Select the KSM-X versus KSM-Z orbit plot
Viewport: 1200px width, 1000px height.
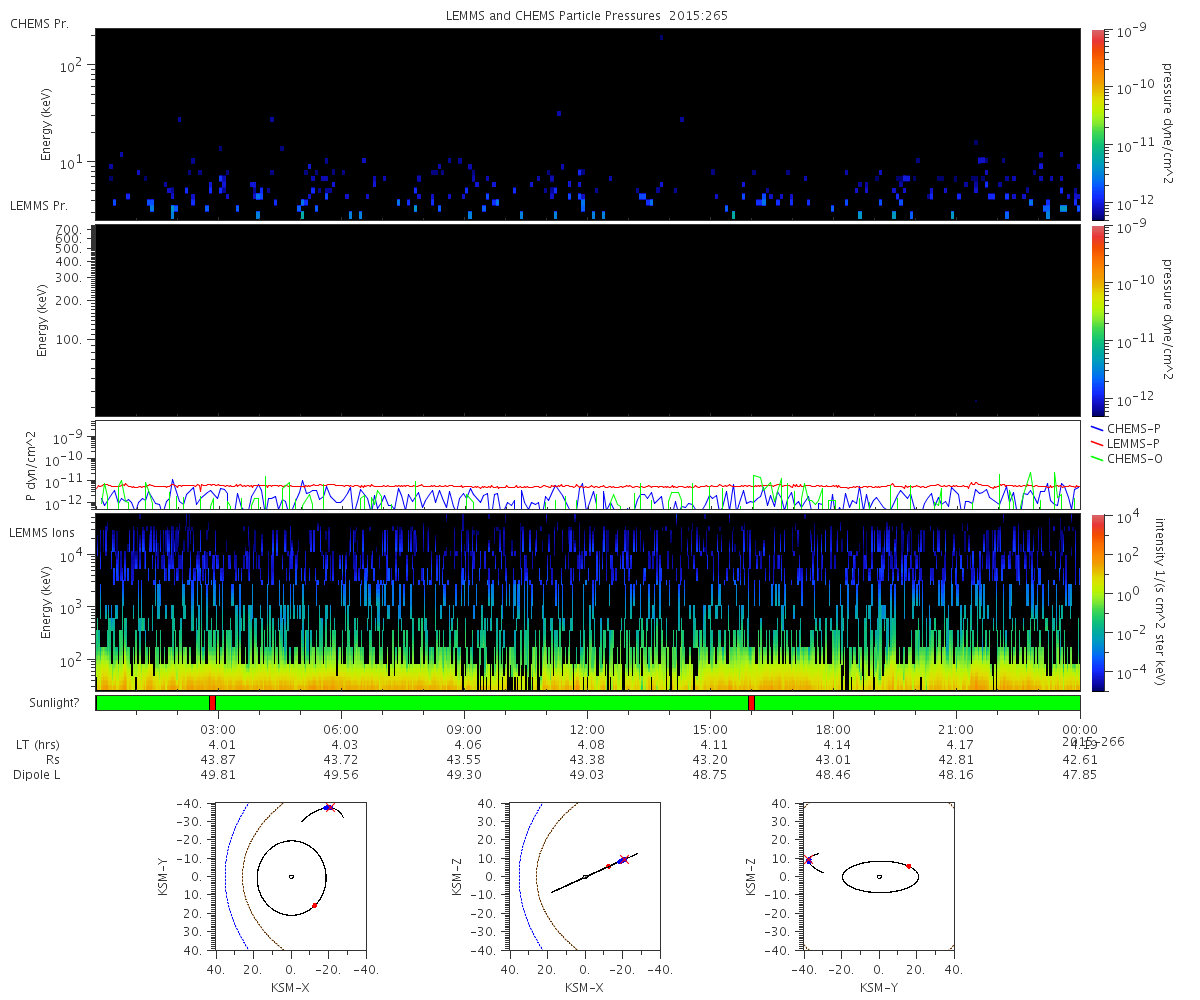[x=585, y=876]
